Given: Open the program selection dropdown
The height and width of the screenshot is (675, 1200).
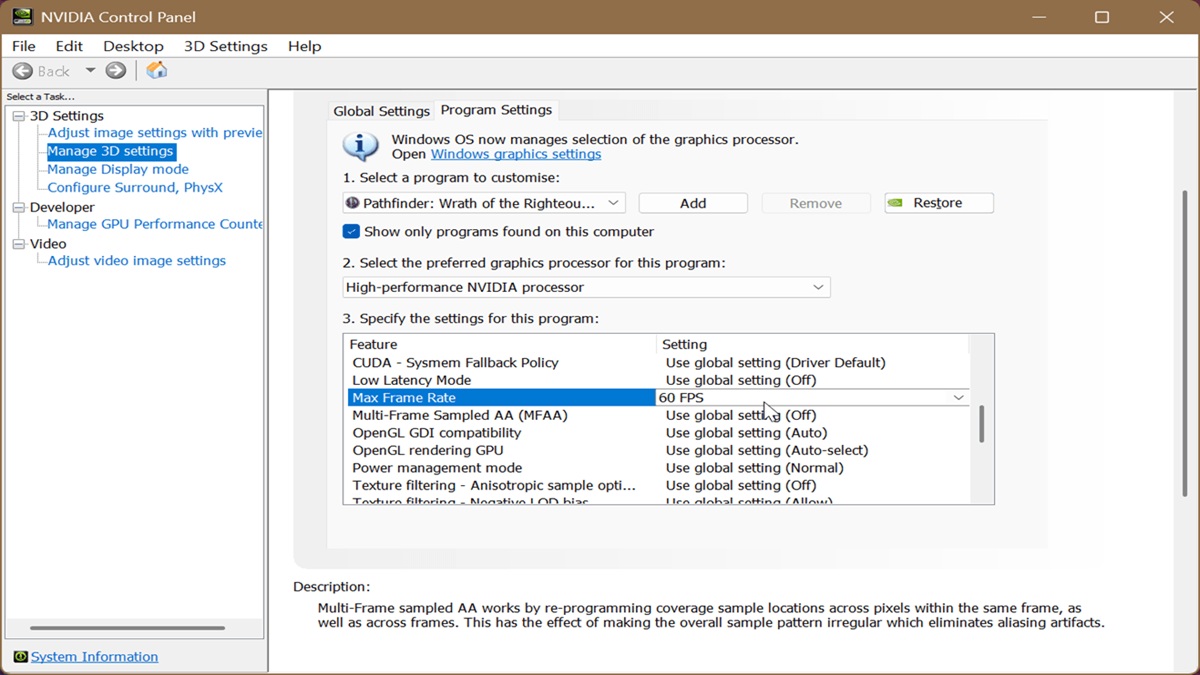Looking at the screenshot, I should click(484, 203).
